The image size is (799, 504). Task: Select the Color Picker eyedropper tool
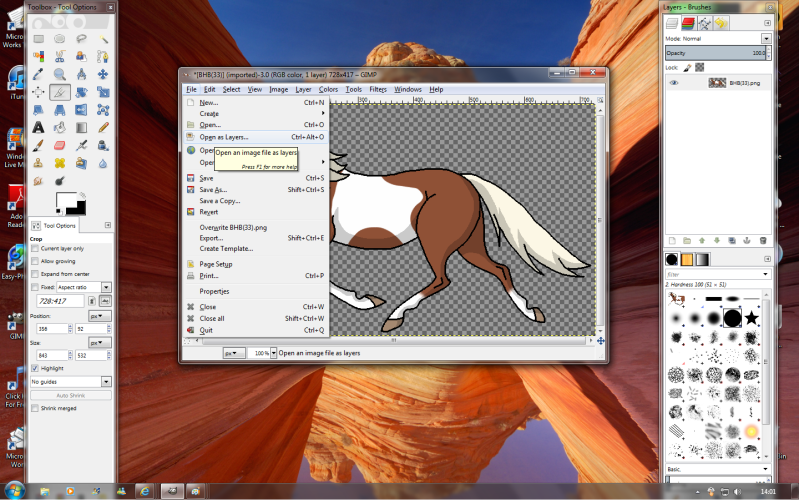coord(38,74)
